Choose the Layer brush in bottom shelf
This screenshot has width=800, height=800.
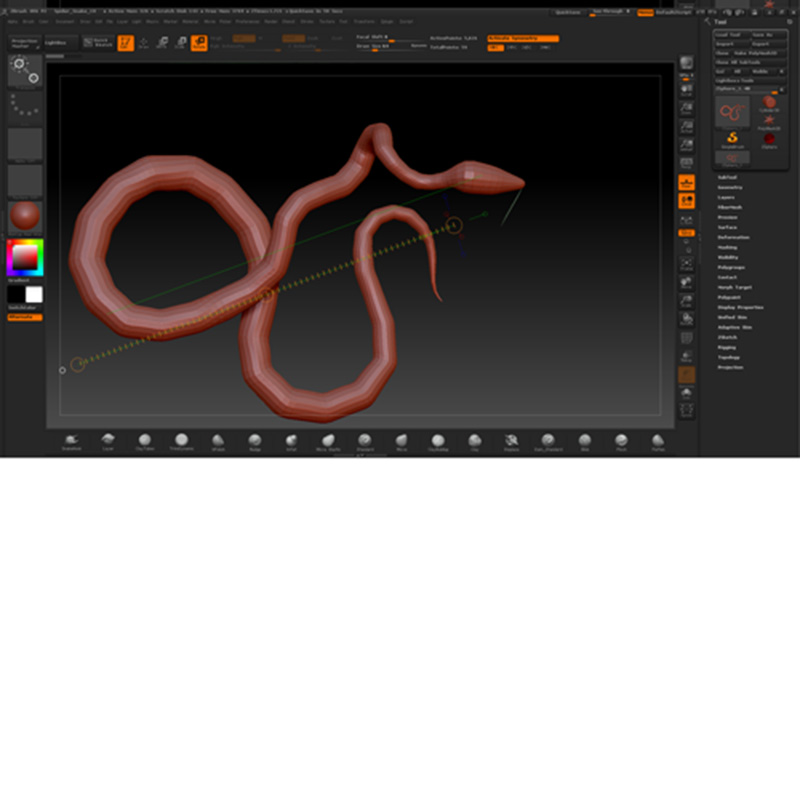click(x=108, y=442)
